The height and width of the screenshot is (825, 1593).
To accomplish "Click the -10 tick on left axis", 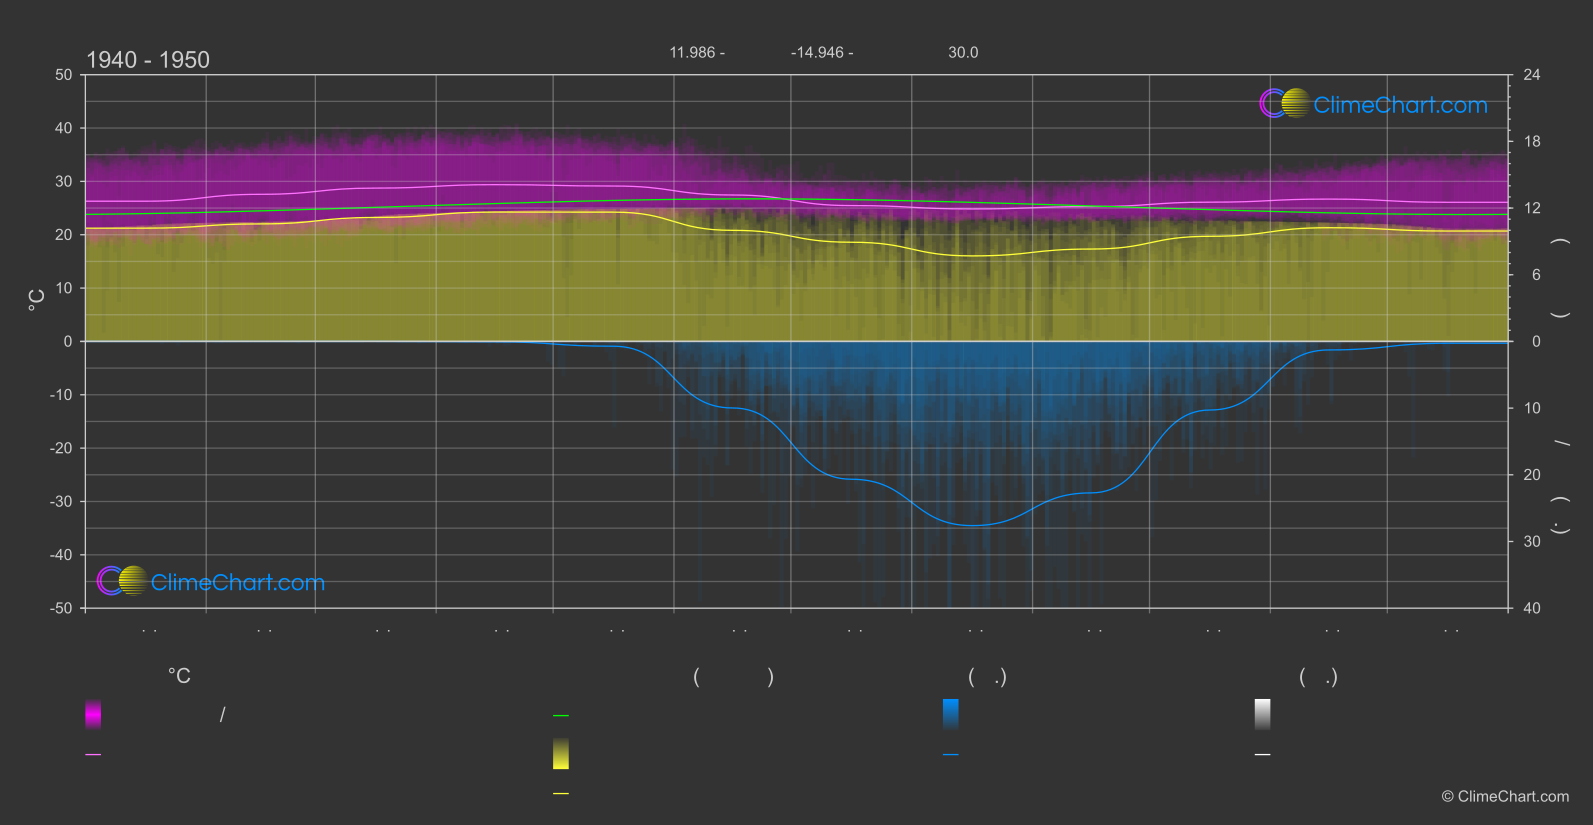I will (x=61, y=395).
